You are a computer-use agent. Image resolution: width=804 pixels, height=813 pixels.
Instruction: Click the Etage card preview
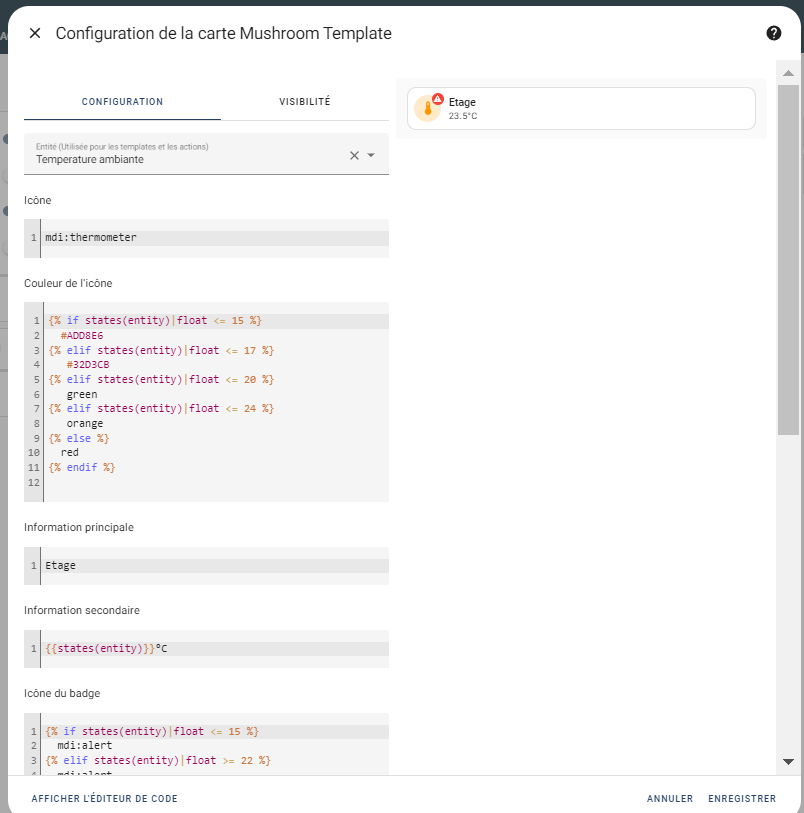tap(600, 109)
